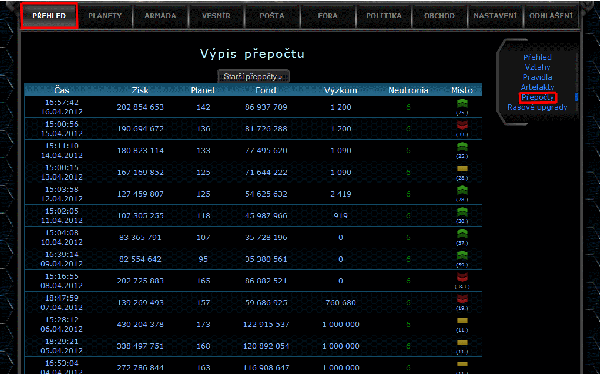Click the green rank-up icon in the 16.04.2012 row
Viewport: 600px width, 374px height.
(x=462, y=103)
